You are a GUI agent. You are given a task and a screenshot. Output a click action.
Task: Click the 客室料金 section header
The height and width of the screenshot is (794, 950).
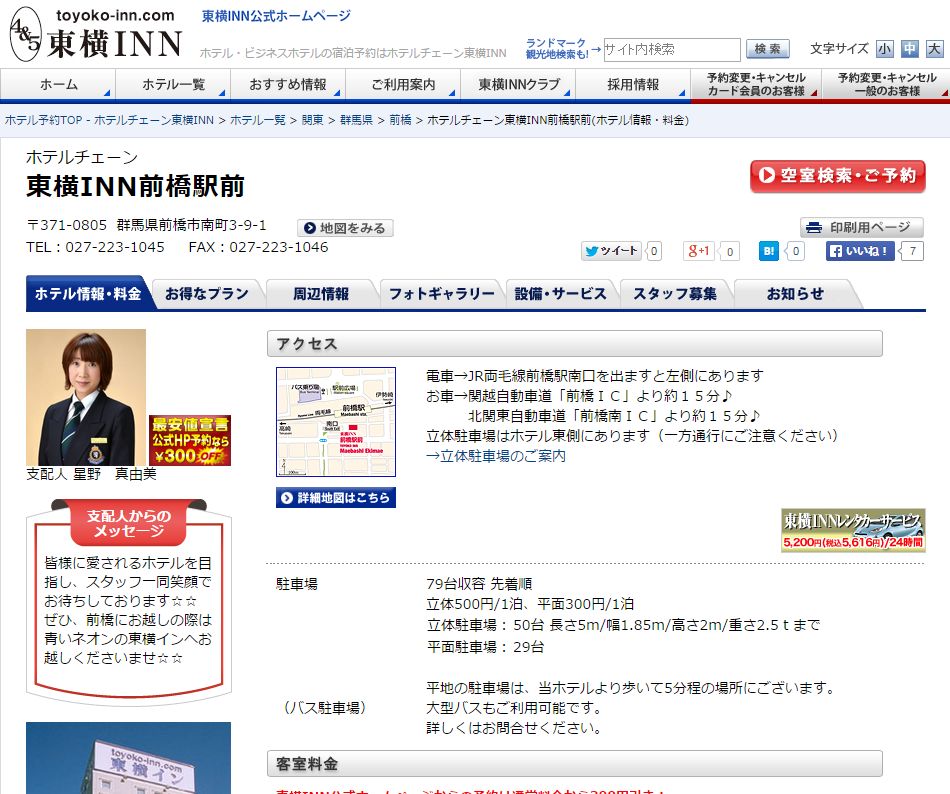coord(574,764)
